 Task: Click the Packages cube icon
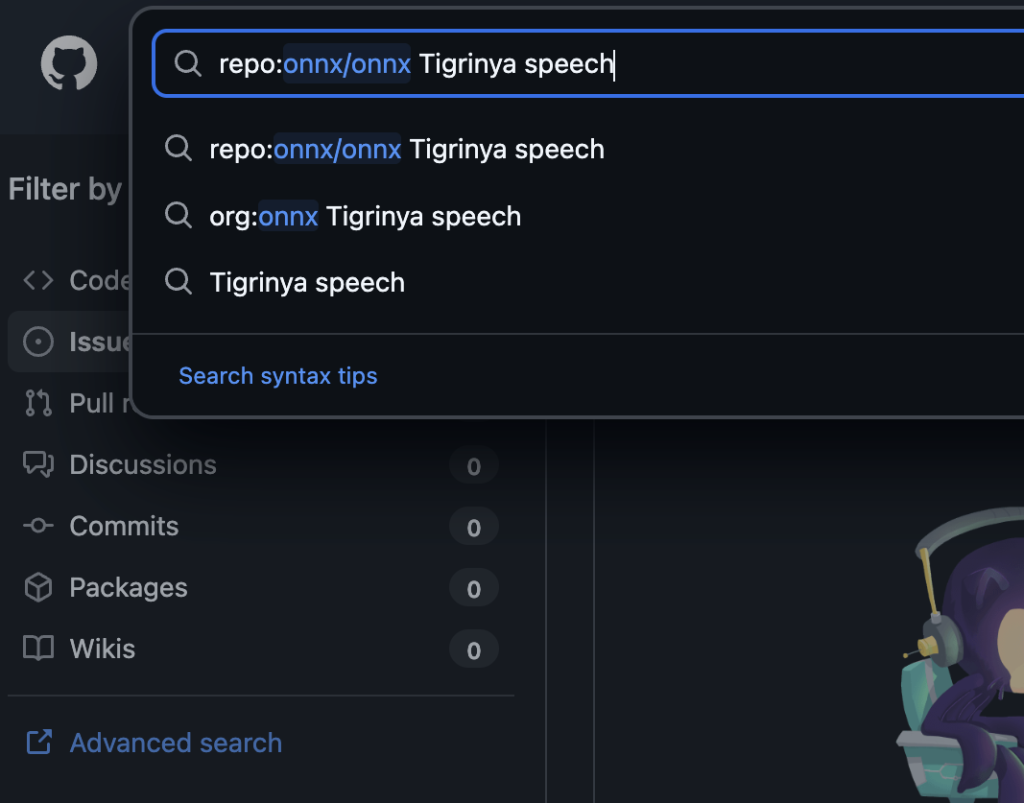[38, 588]
